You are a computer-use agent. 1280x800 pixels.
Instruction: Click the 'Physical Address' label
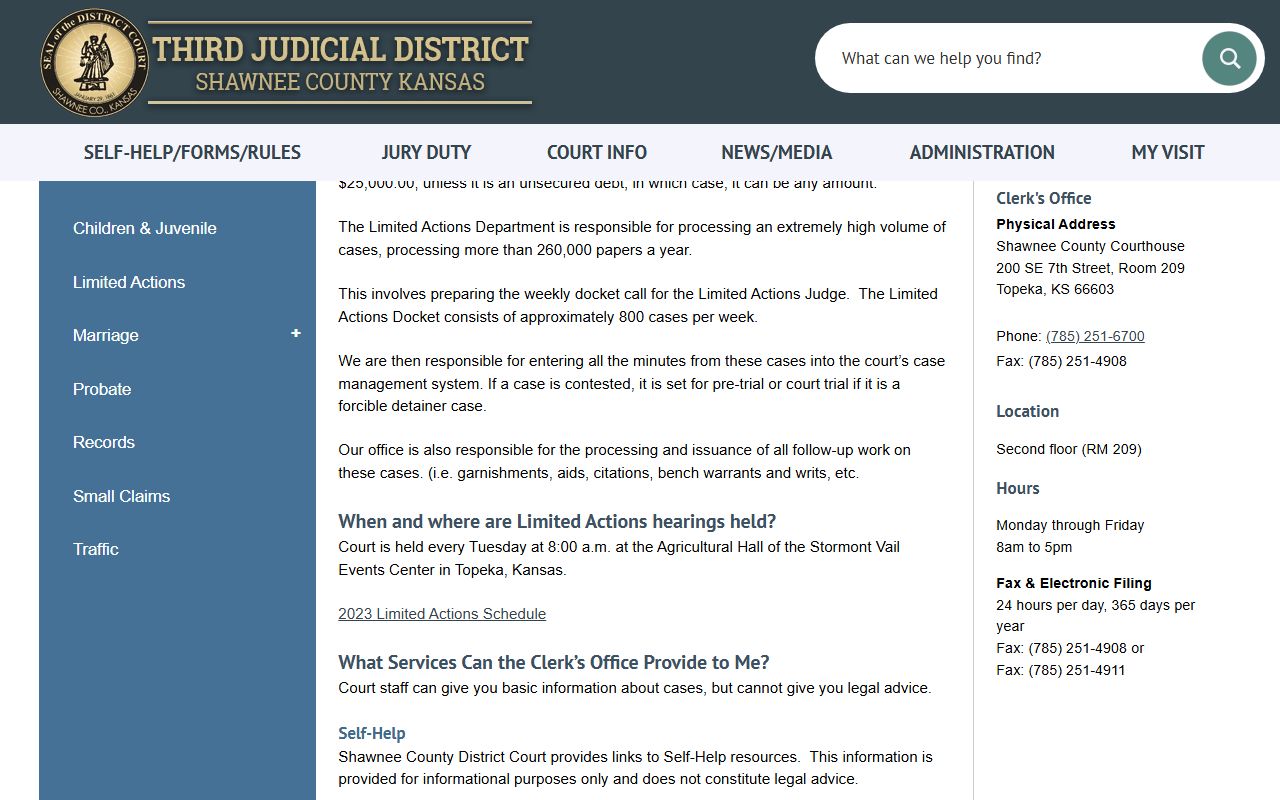[x=1056, y=224]
